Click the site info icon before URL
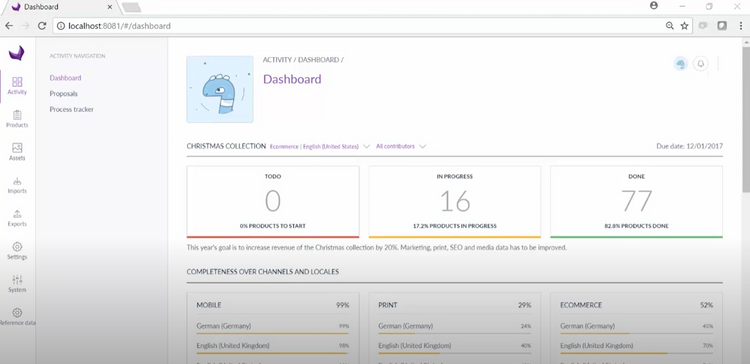This screenshot has height=364, width=750. [x=61, y=26]
